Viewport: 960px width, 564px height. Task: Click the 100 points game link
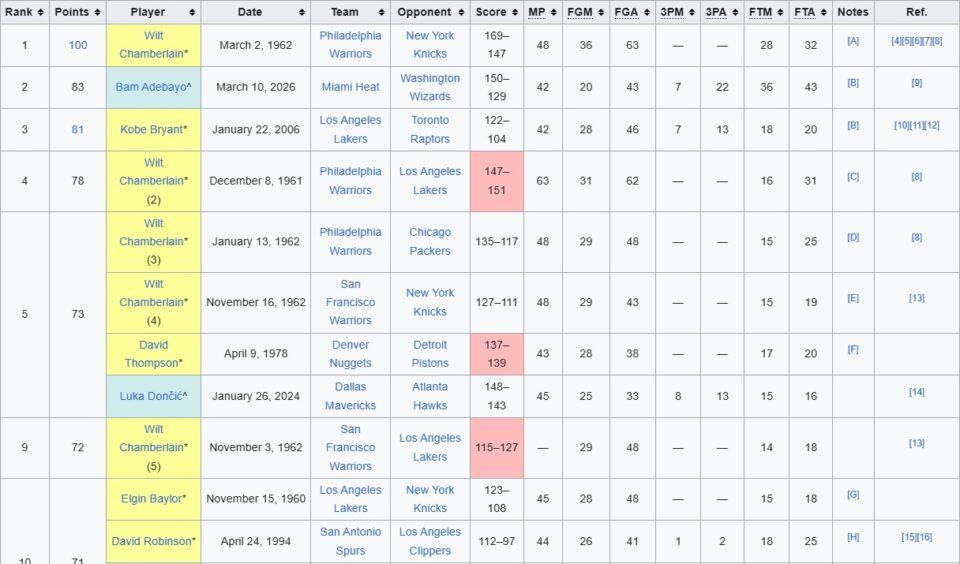tap(78, 45)
